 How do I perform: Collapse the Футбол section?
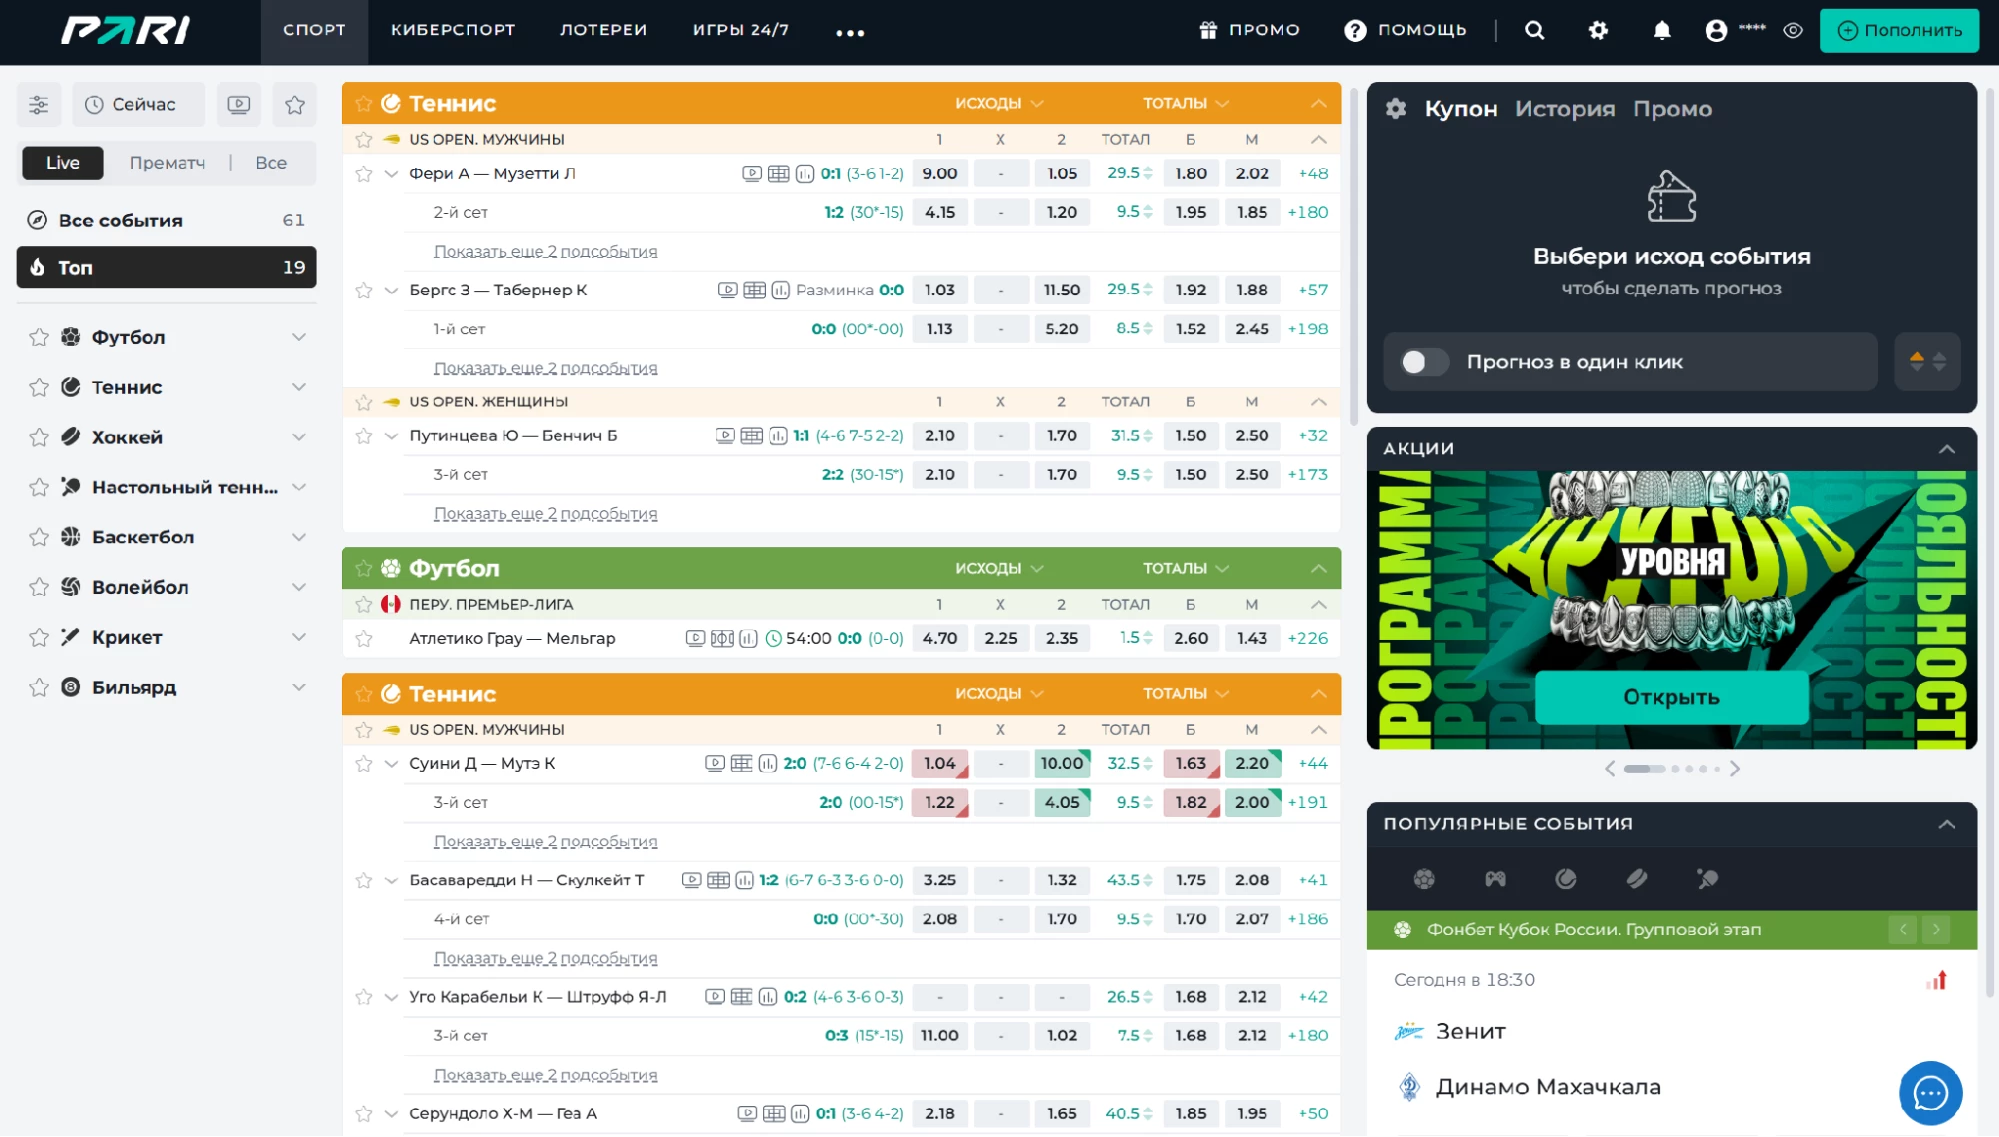point(1319,568)
